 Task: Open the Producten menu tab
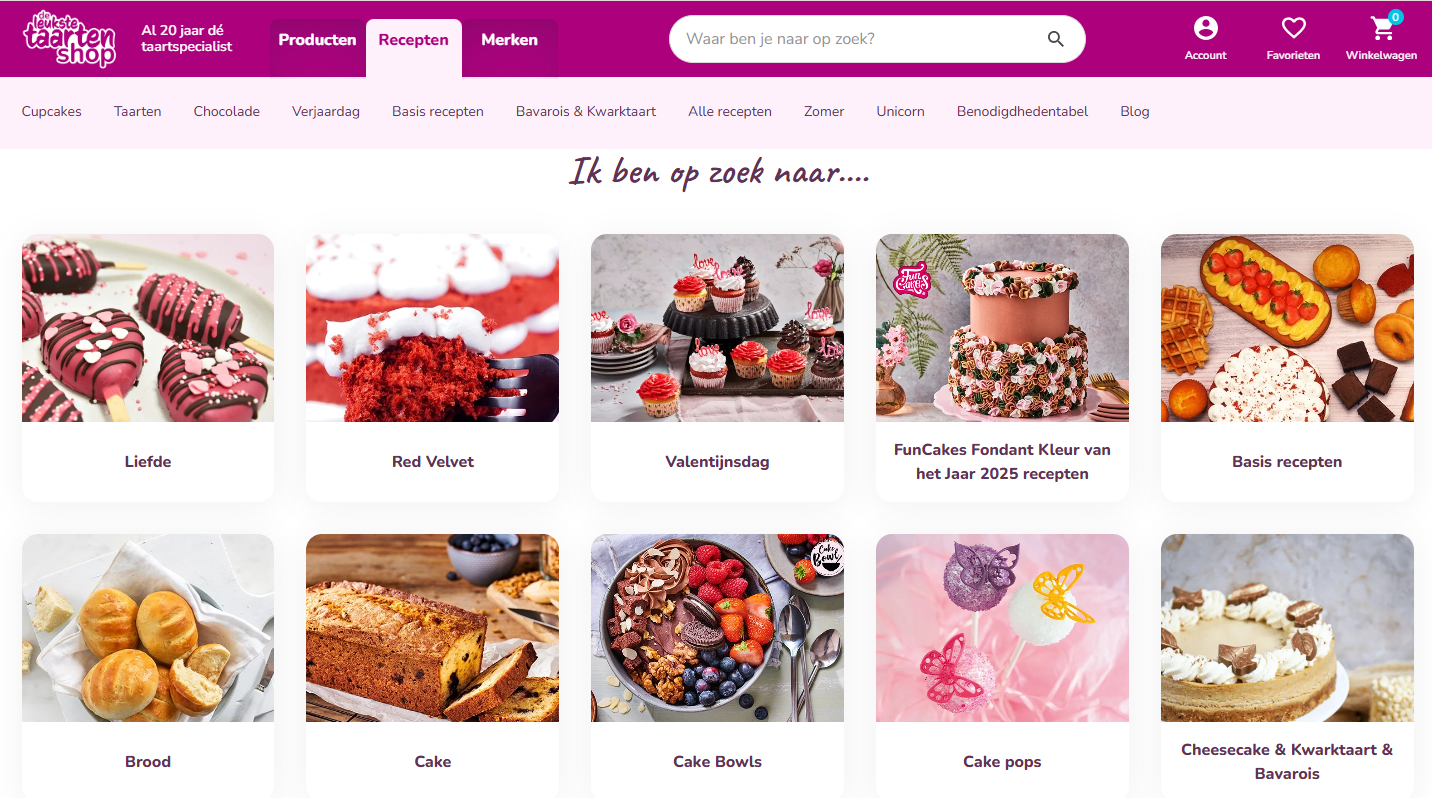[x=317, y=40]
